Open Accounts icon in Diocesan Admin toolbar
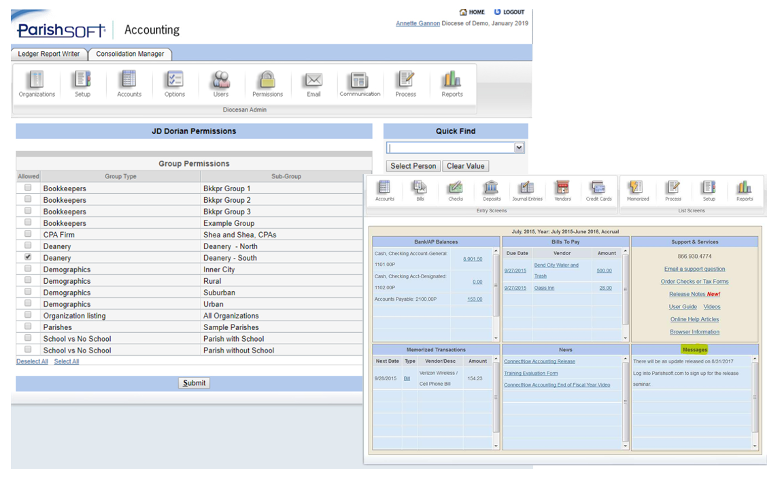This screenshot has height=480, width=780. 129,84
